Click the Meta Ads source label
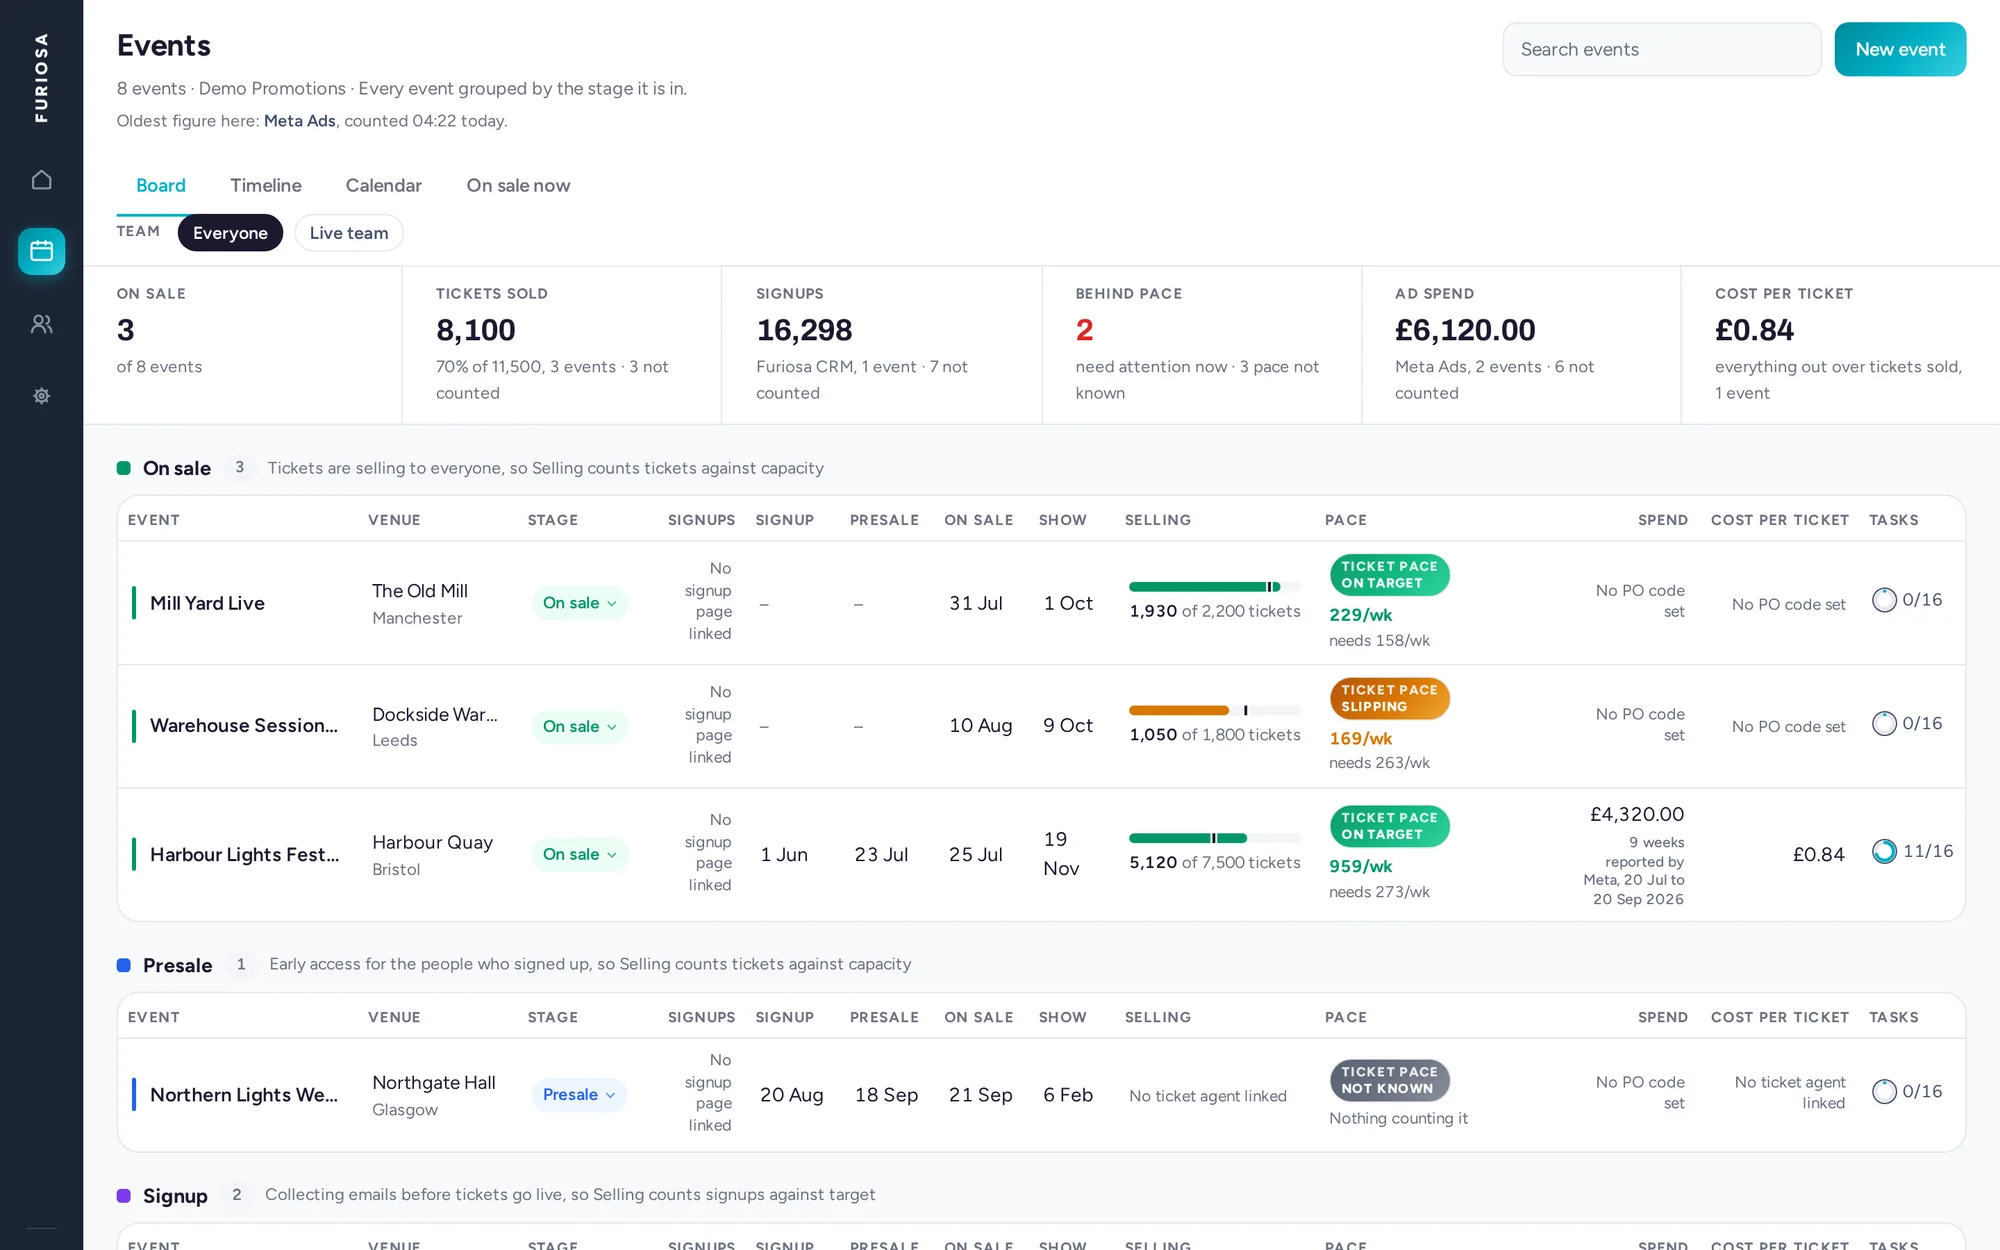Image resolution: width=2000 pixels, height=1250 pixels. [300, 121]
